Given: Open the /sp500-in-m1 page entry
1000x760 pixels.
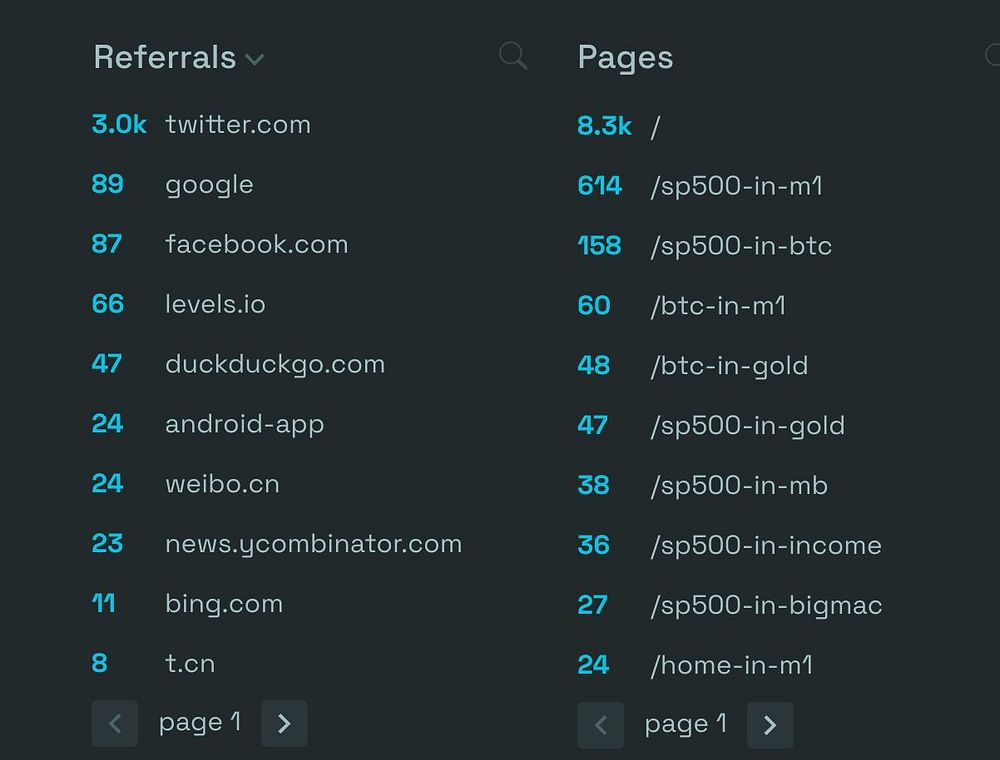Looking at the screenshot, I should click(736, 186).
